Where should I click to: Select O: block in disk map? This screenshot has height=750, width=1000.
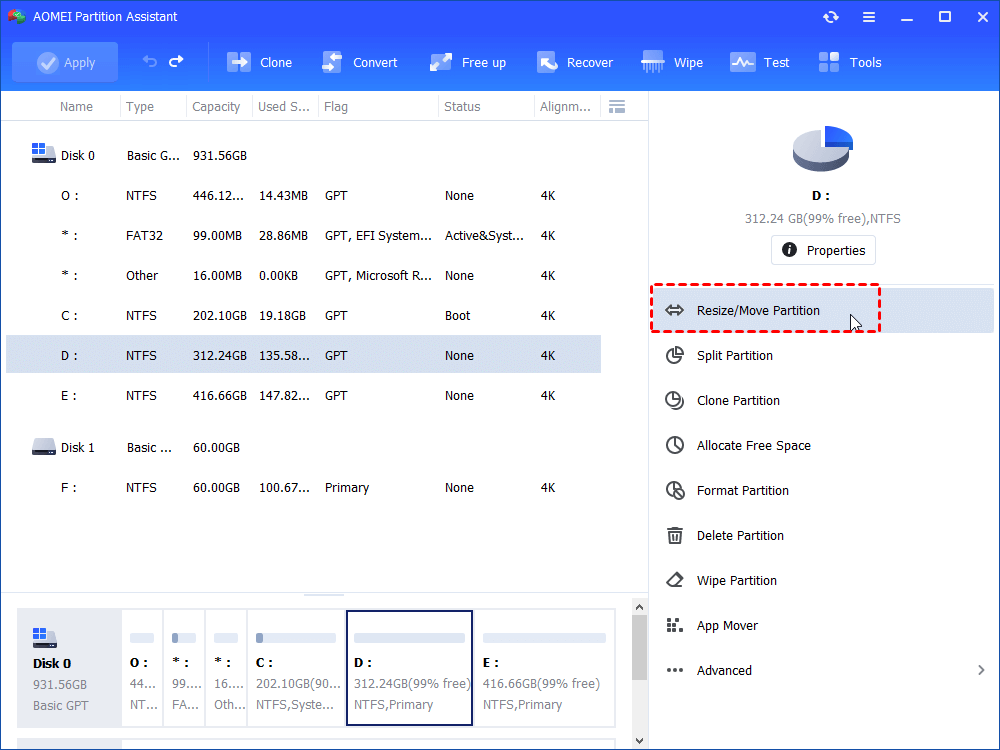[x=142, y=668]
